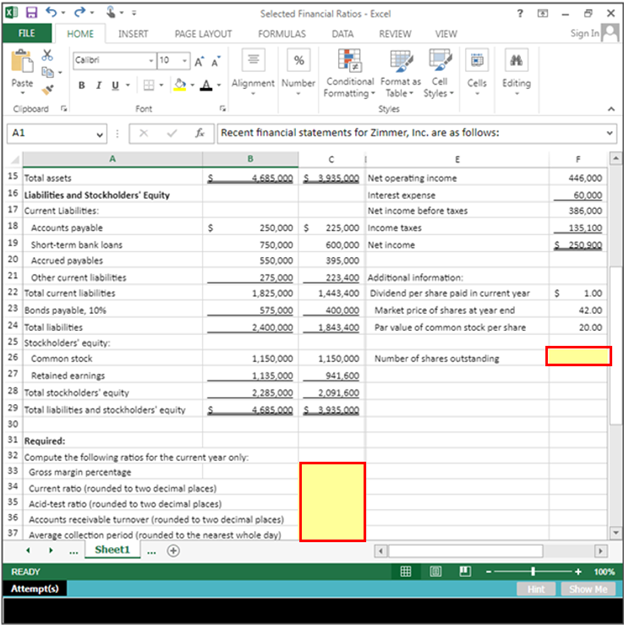Click the Cancel X in formula bar
The width and height of the screenshot is (624, 625).
coord(144,133)
